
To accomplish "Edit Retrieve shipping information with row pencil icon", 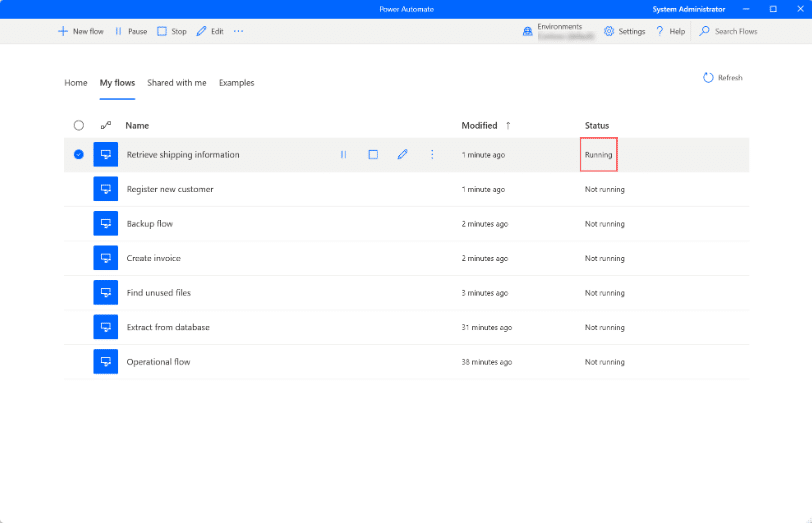I will click(x=402, y=155).
